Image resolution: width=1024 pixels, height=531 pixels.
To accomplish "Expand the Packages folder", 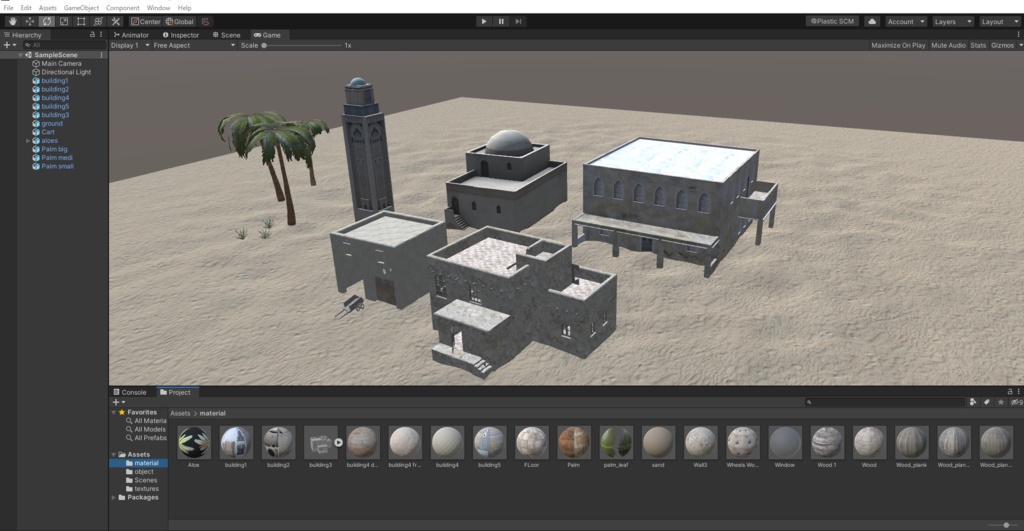I will click(114, 497).
